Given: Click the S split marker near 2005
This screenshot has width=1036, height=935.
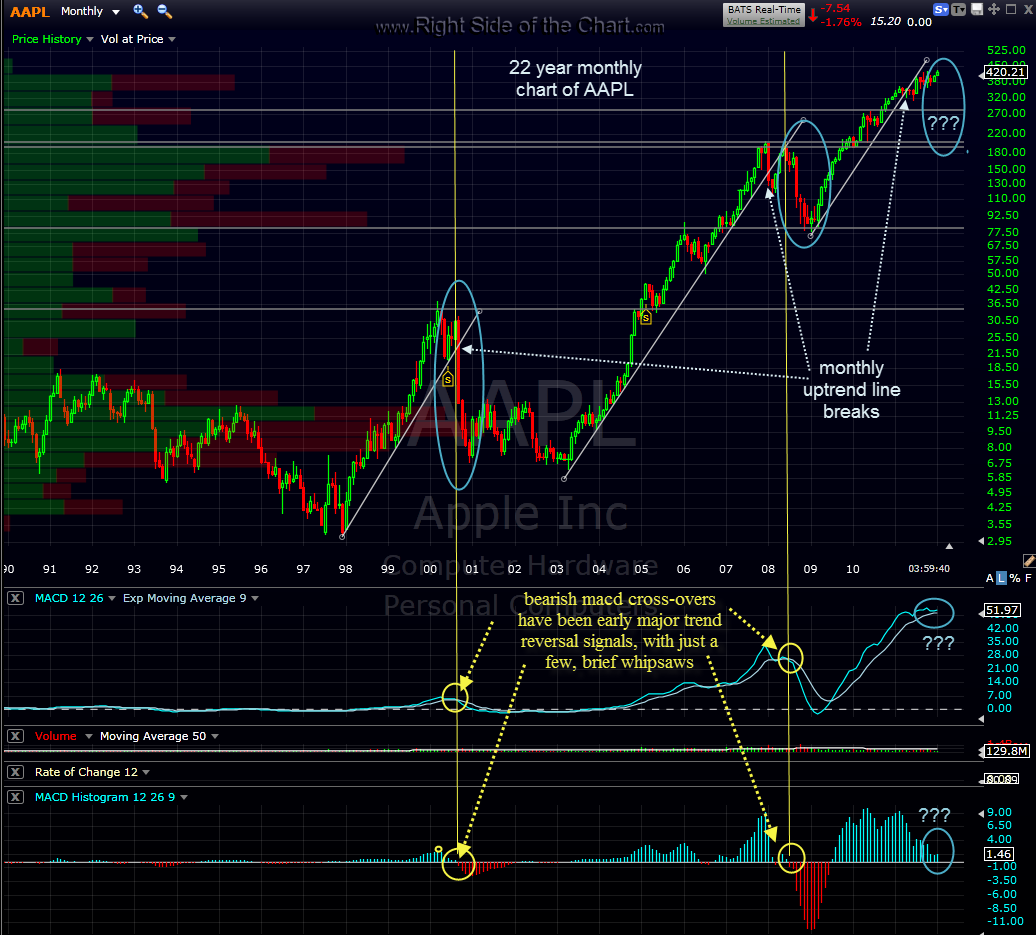Looking at the screenshot, I should tap(645, 318).
